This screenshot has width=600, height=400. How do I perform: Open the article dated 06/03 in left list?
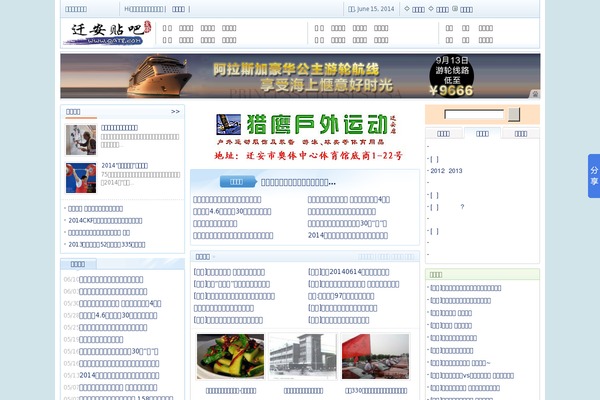click(113, 291)
